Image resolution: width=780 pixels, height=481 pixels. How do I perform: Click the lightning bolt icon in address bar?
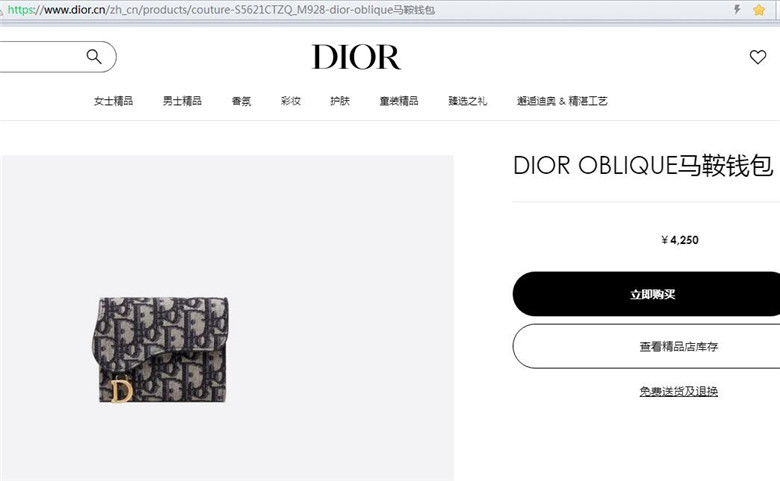click(x=737, y=9)
